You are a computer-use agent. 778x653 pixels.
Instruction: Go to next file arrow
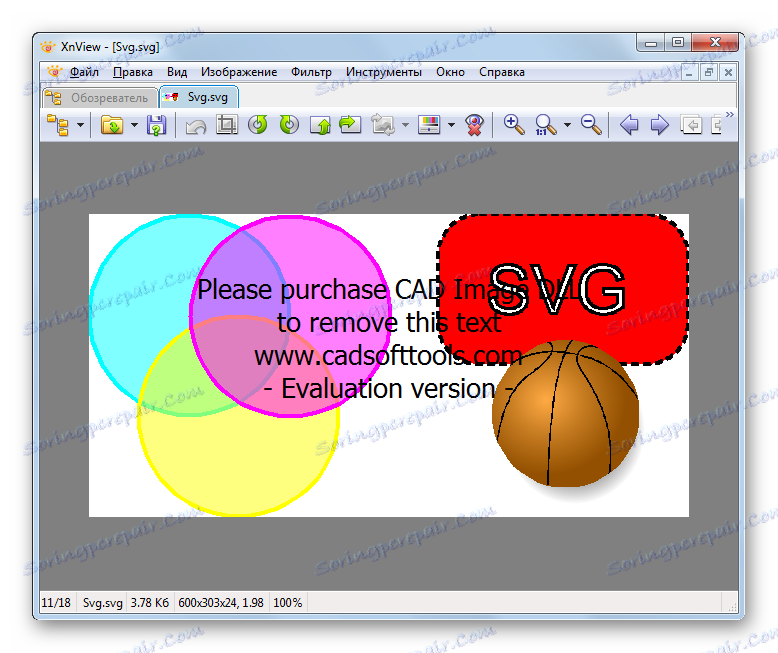pyautogui.click(x=659, y=125)
